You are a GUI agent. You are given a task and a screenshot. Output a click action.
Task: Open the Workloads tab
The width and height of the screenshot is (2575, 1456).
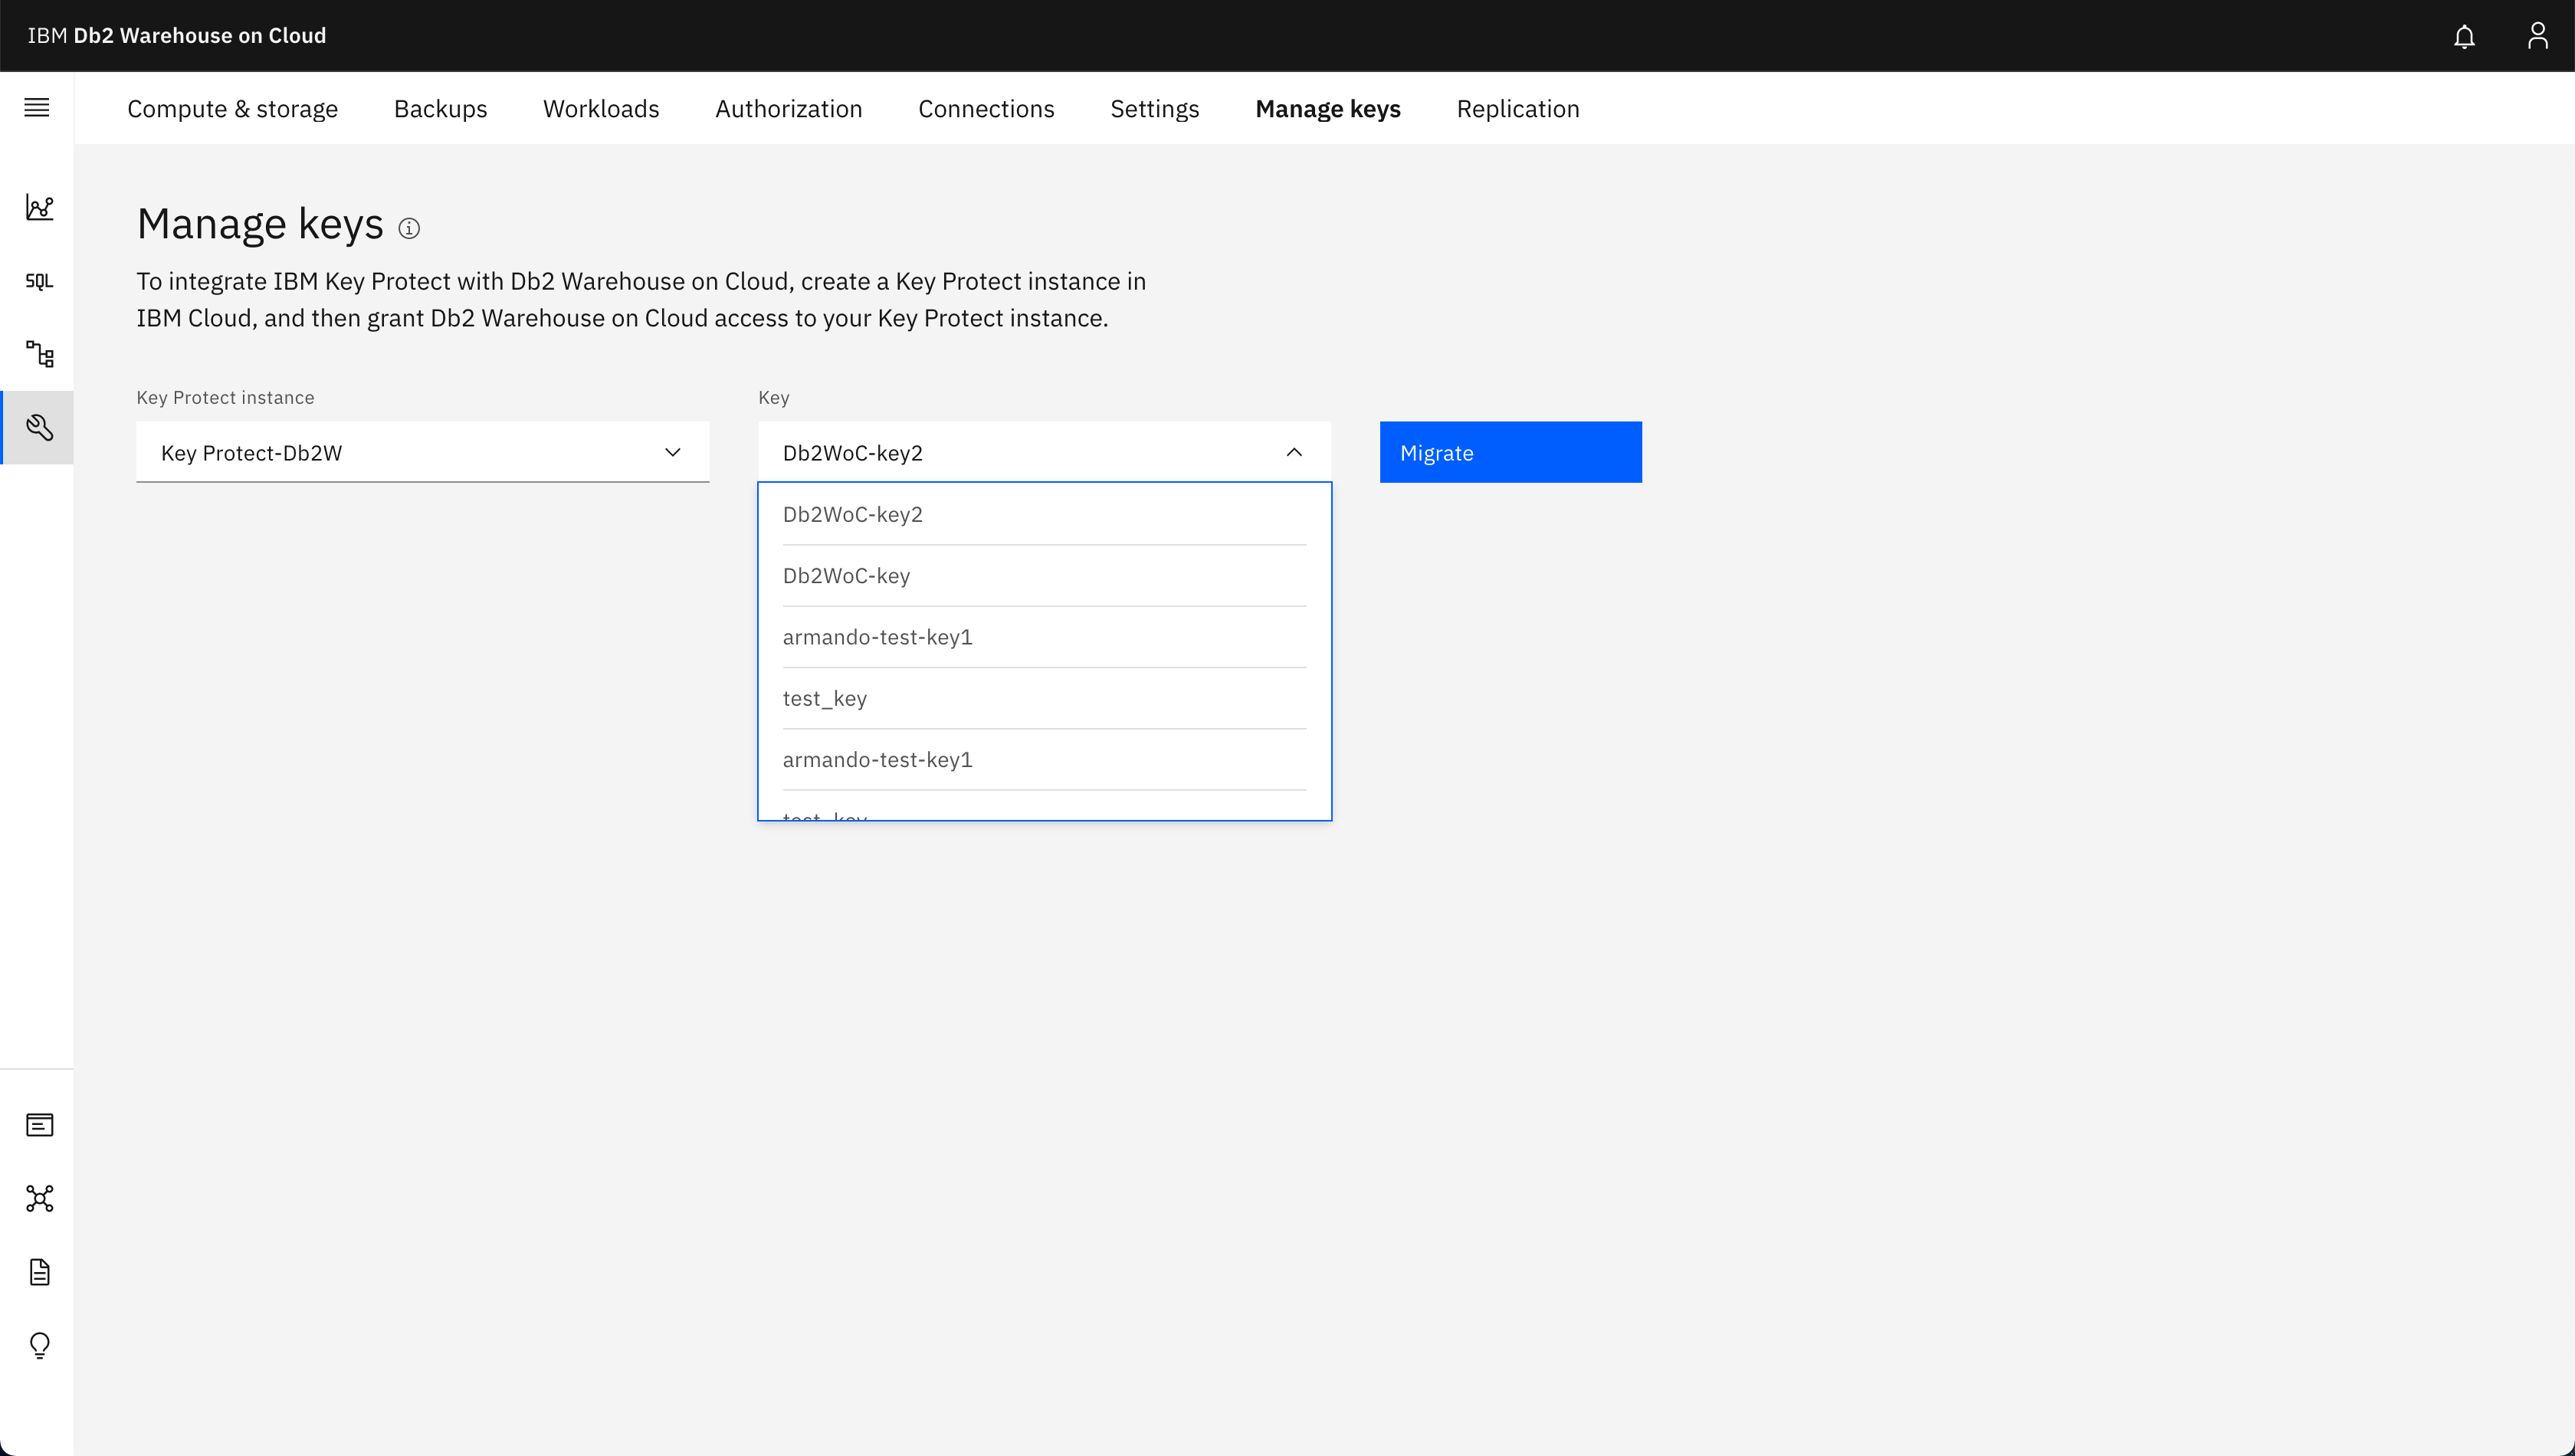tap(601, 108)
